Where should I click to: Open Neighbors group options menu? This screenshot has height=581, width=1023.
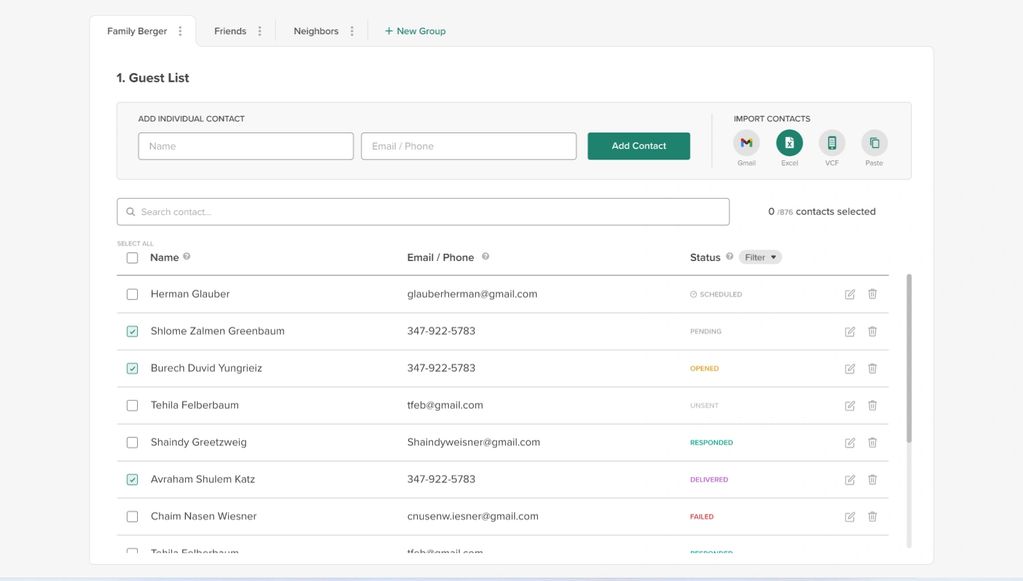point(352,31)
